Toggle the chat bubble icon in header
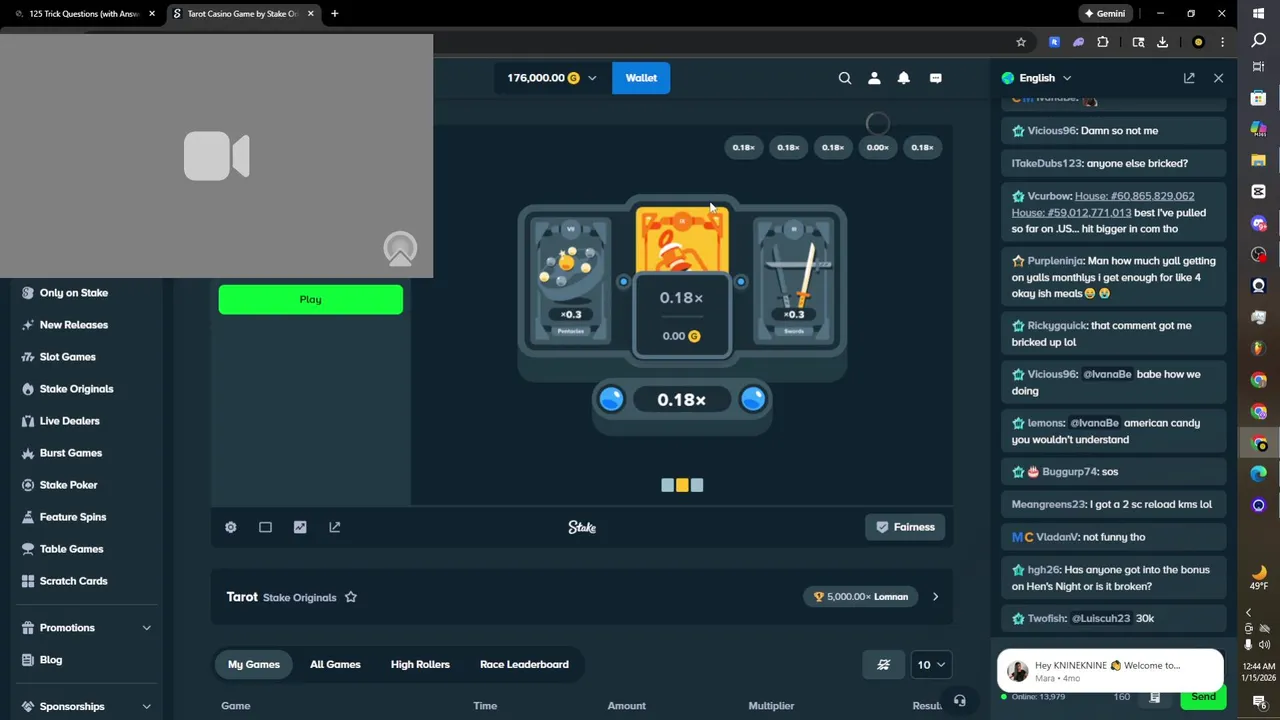Viewport: 1280px width, 720px height. pyautogui.click(x=936, y=78)
